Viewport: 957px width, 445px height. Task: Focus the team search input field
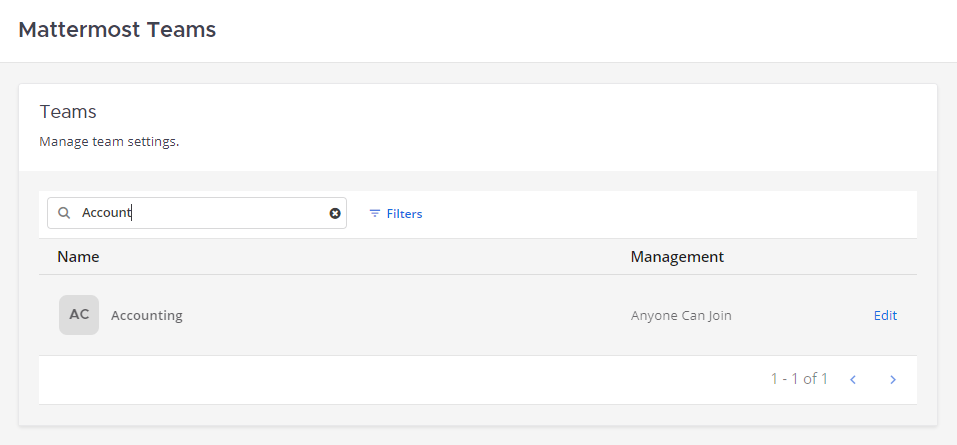(200, 213)
